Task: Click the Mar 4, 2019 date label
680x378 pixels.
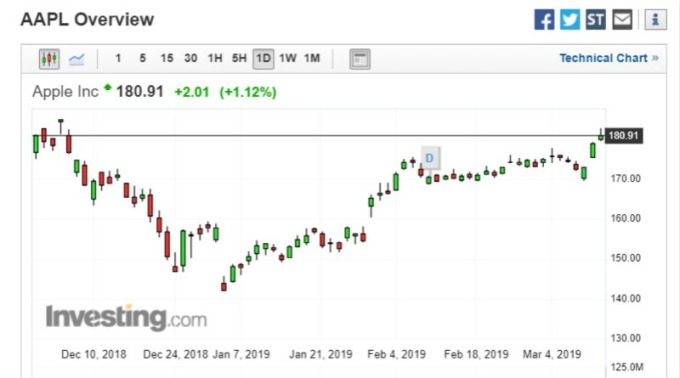Action: [552, 355]
